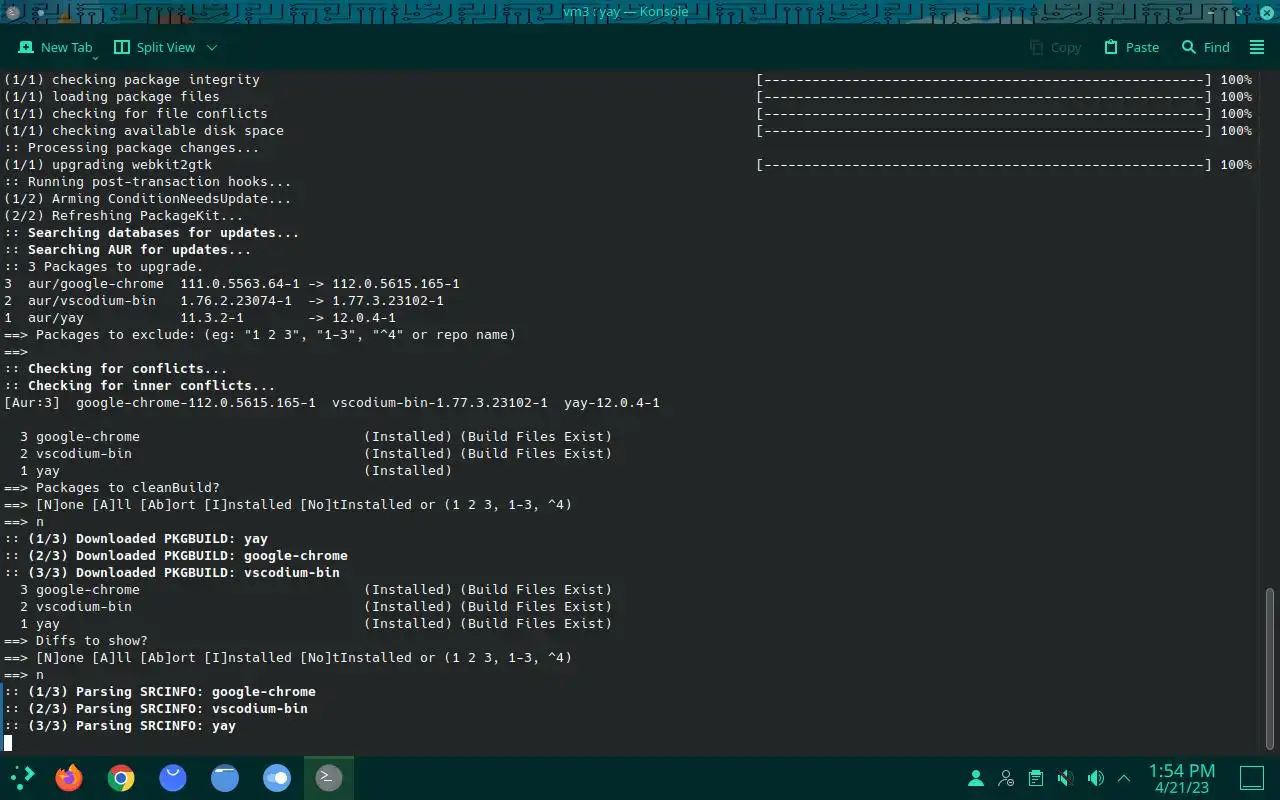Screen dimensions: 1280x800
Task: Open the Konsole hamburger menu
Action: click(1258, 47)
